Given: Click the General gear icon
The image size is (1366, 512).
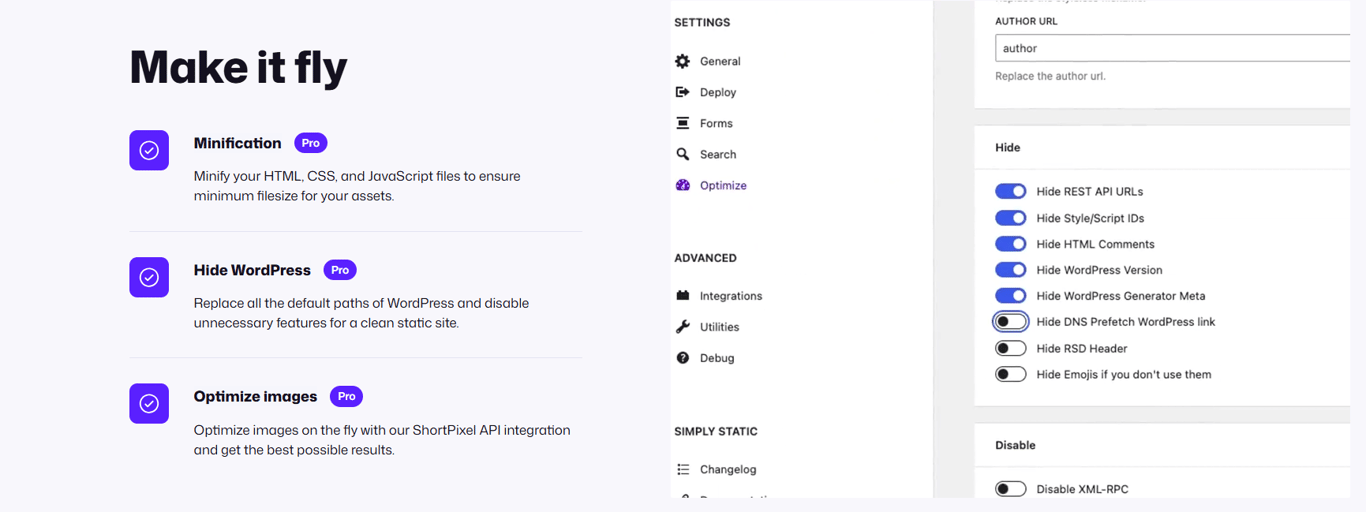Looking at the screenshot, I should pos(682,61).
